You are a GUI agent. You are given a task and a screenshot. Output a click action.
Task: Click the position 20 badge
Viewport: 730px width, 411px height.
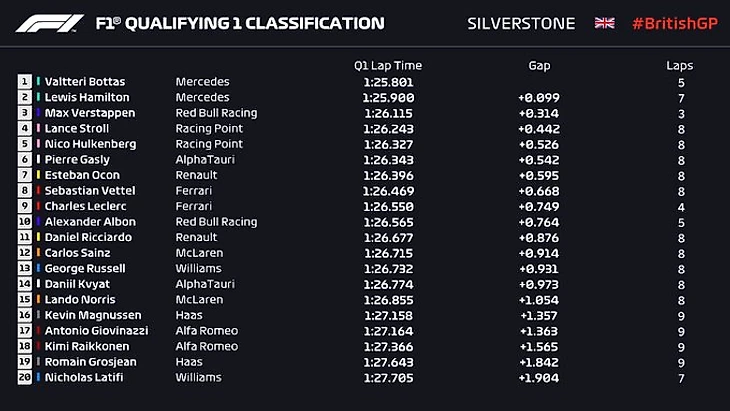click(x=25, y=378)
